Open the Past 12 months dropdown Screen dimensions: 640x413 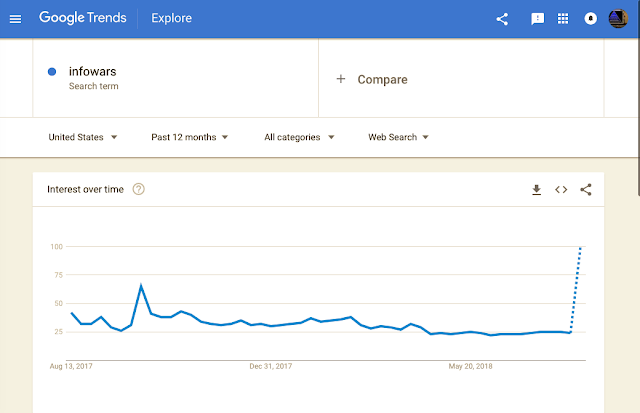189,137
